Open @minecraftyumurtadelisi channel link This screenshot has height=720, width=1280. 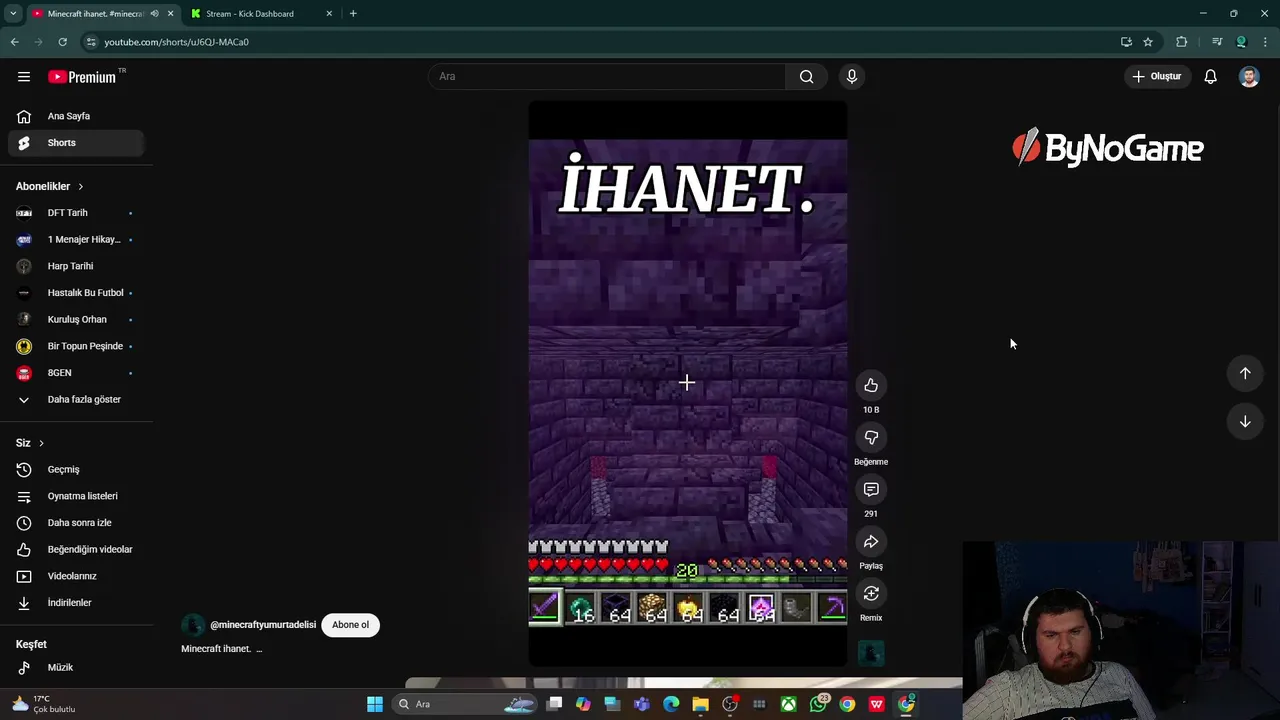(x=263, y=625)
